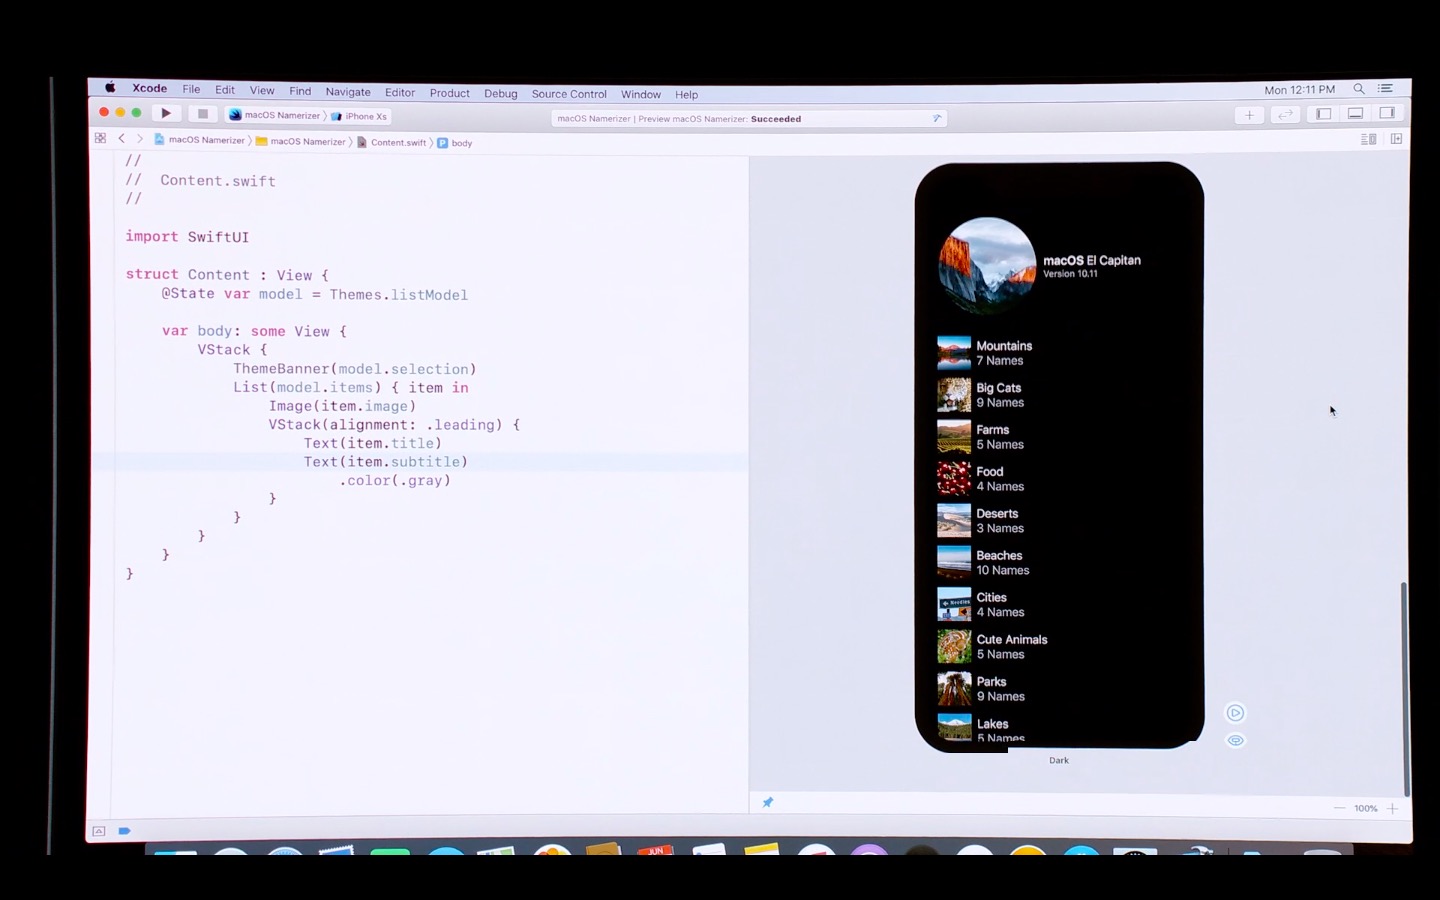Click 'Beaches' in the preview list
Screen dimensions: 1440x900
(999, 556)
